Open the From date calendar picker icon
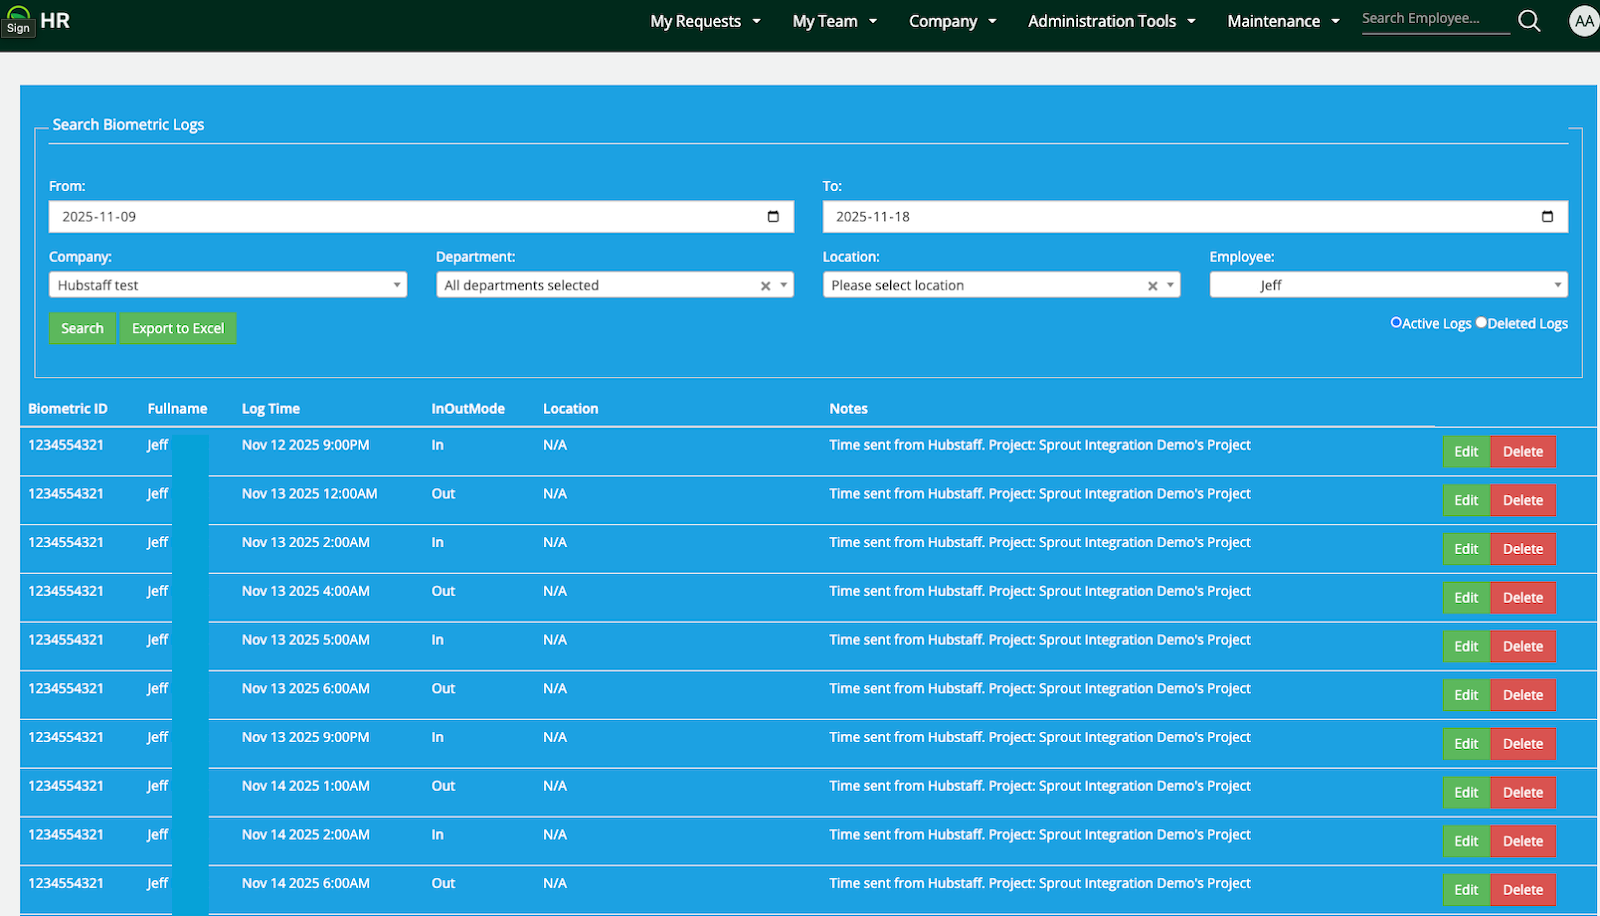The width and height of the screenshot is (1600, 916). click(x=773, y=217)
